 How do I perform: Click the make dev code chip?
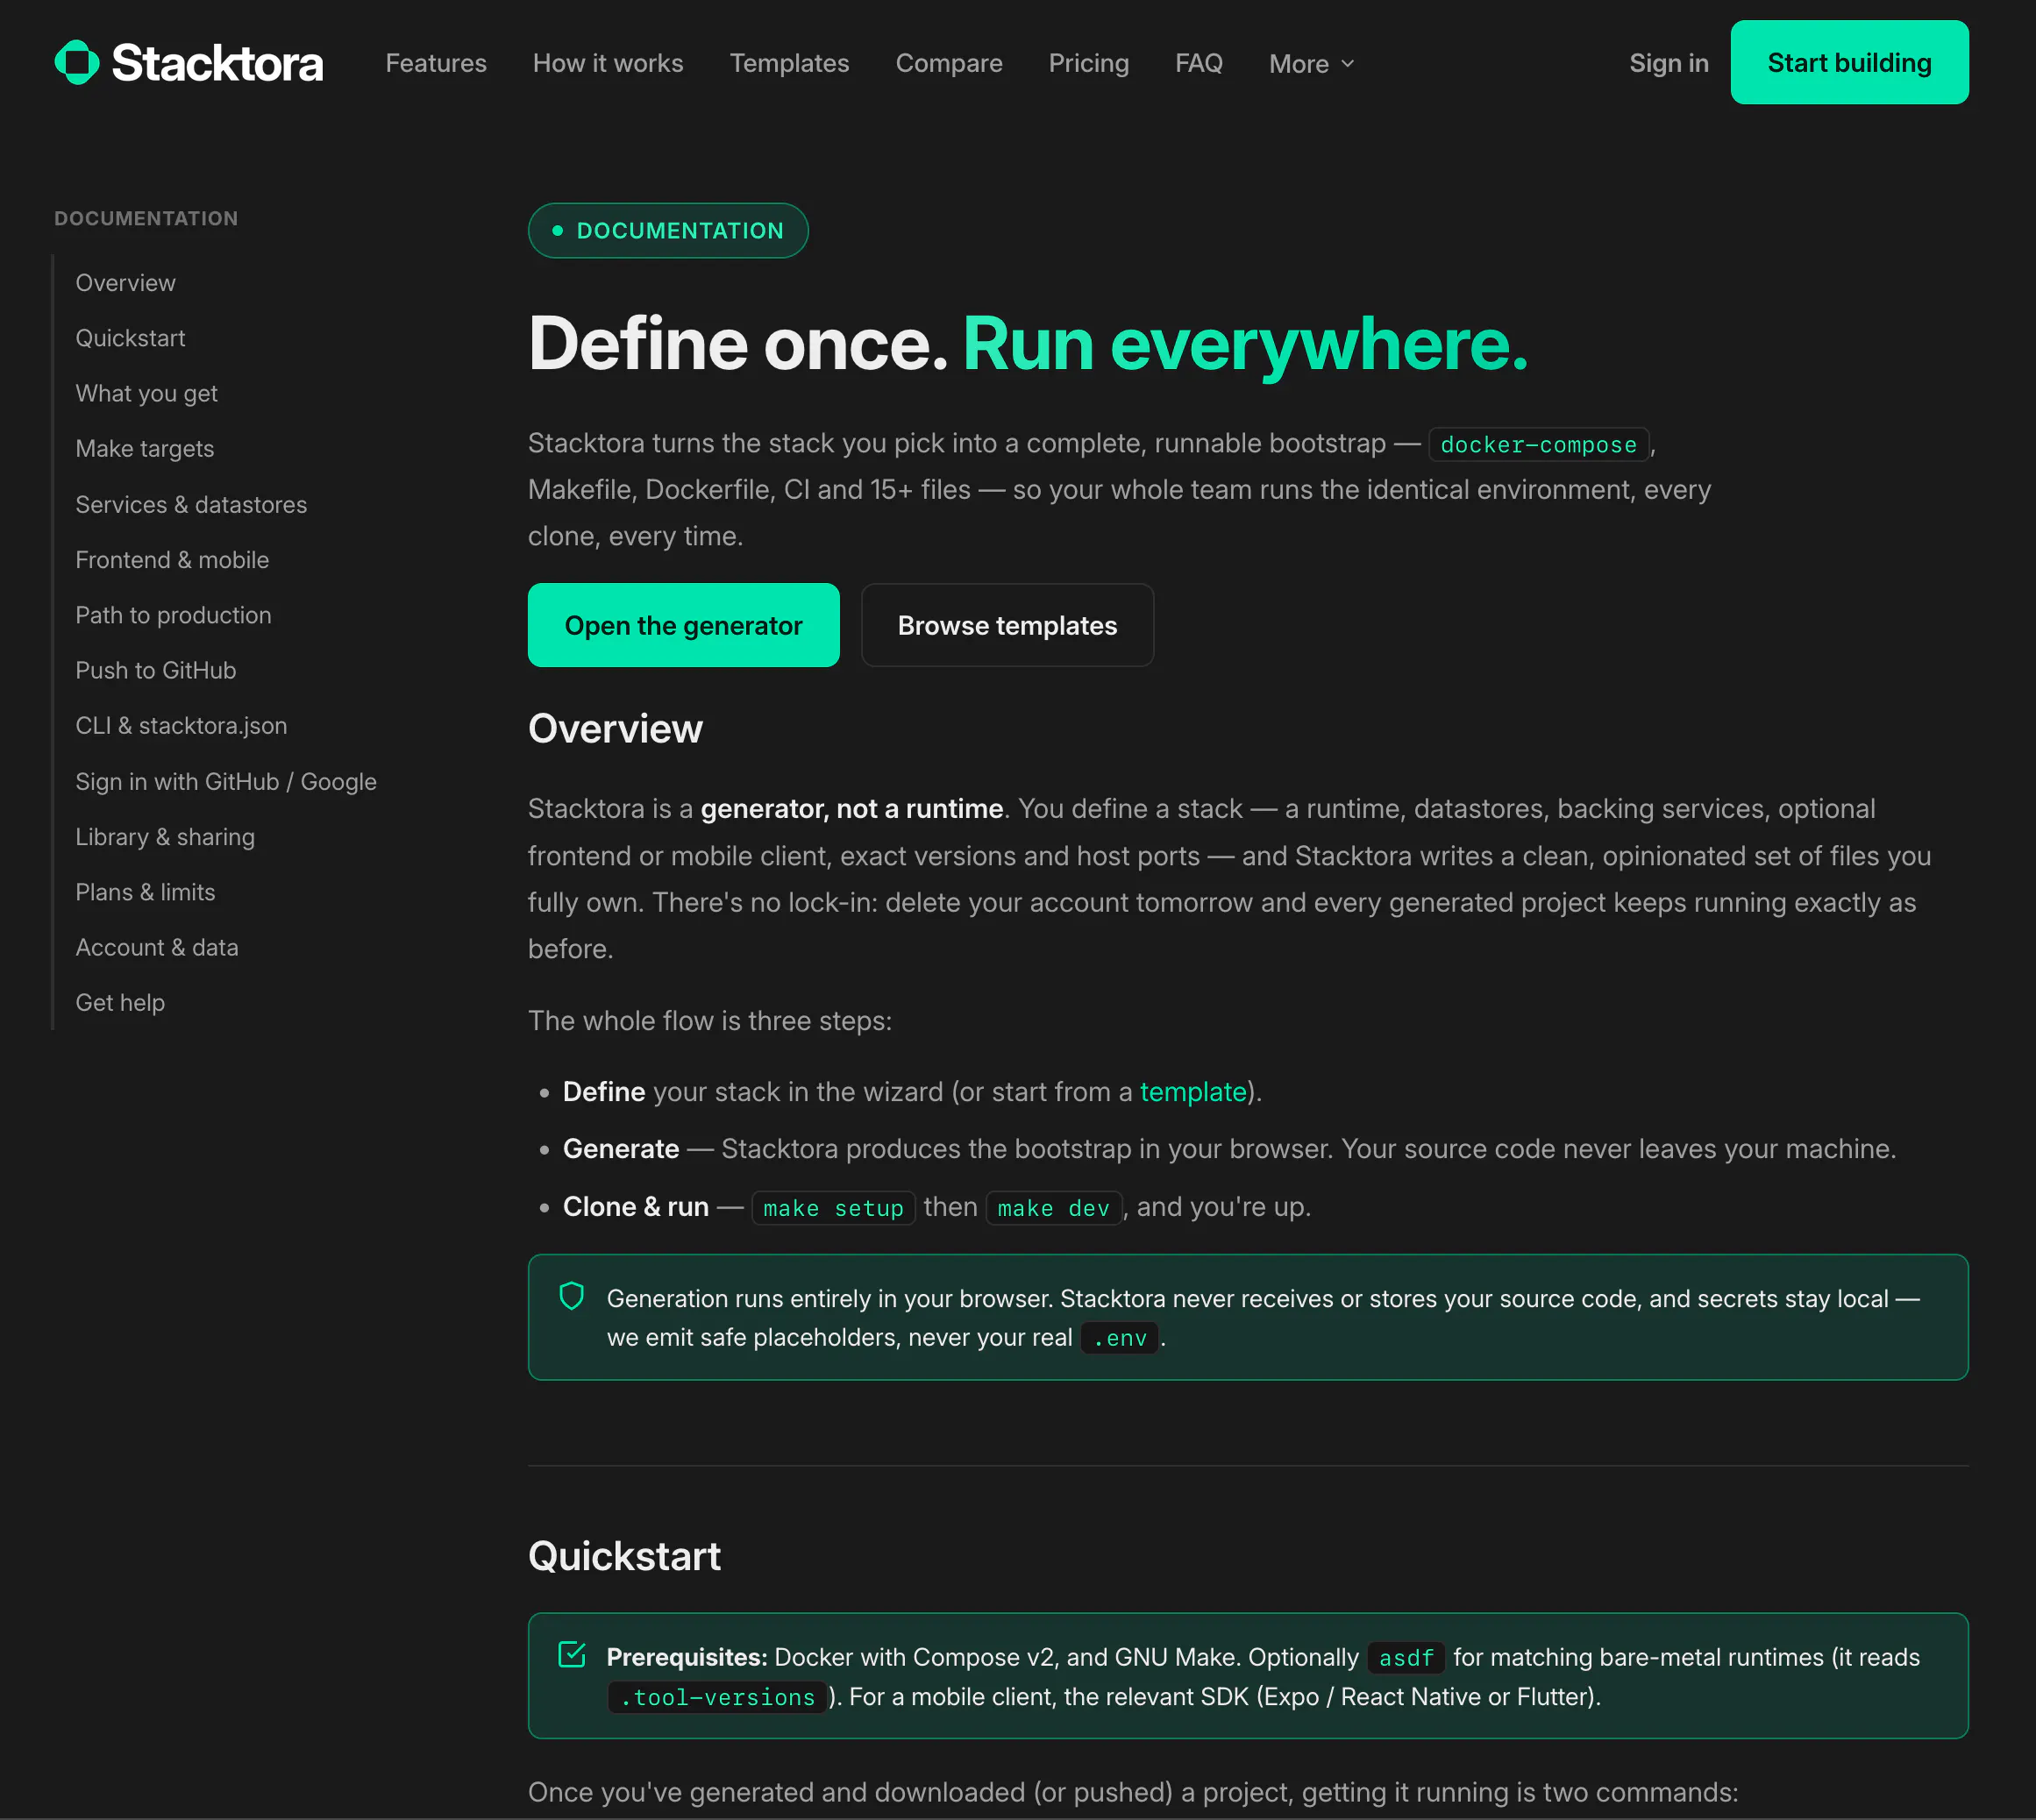coord(1054,1208)
